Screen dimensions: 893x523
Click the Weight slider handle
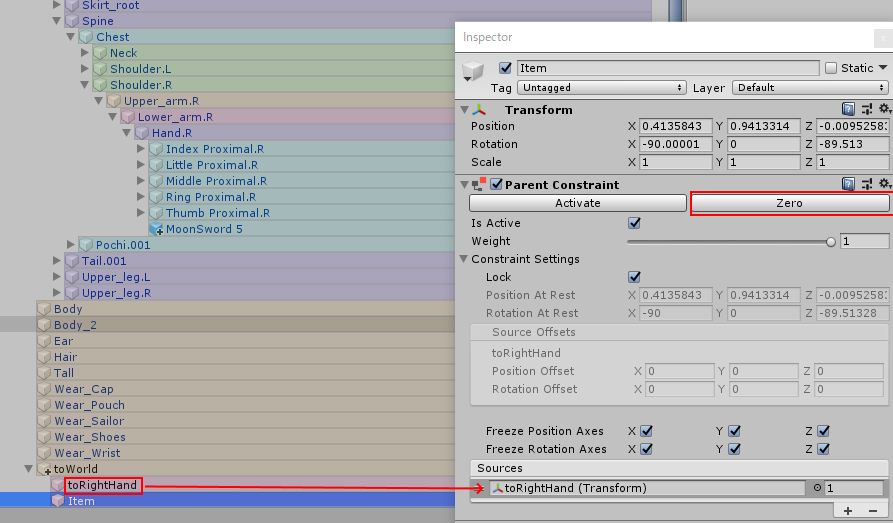(x=830, y=242)
